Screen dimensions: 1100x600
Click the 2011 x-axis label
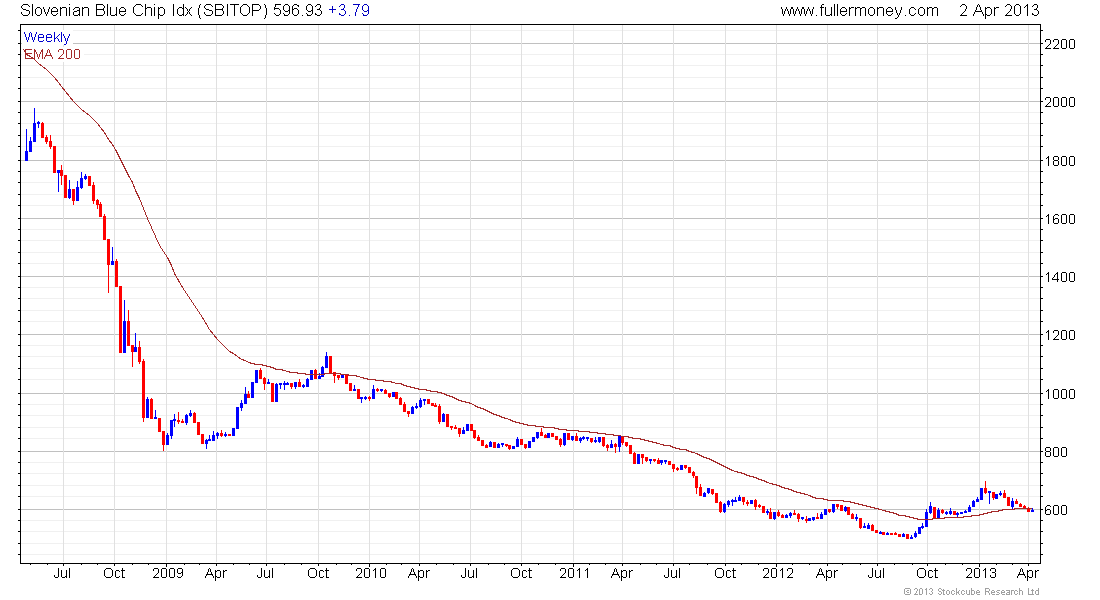(x=575, y=573)
